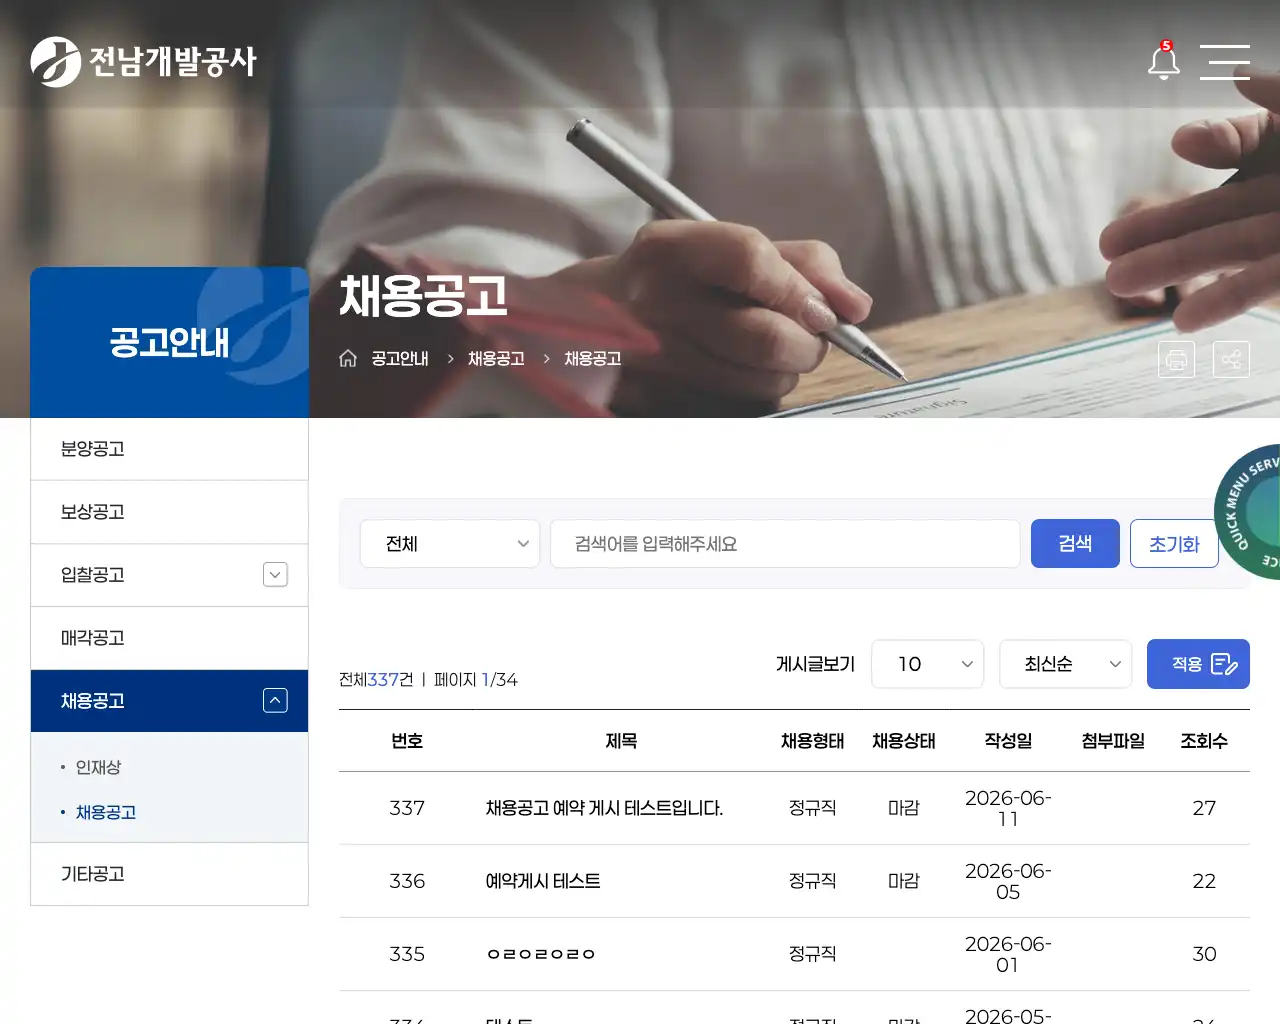1280x1024 pixels.
Task: Open the 10 posts-per-page dropdown
Action: pyautogui.click(x=928, y=664)
